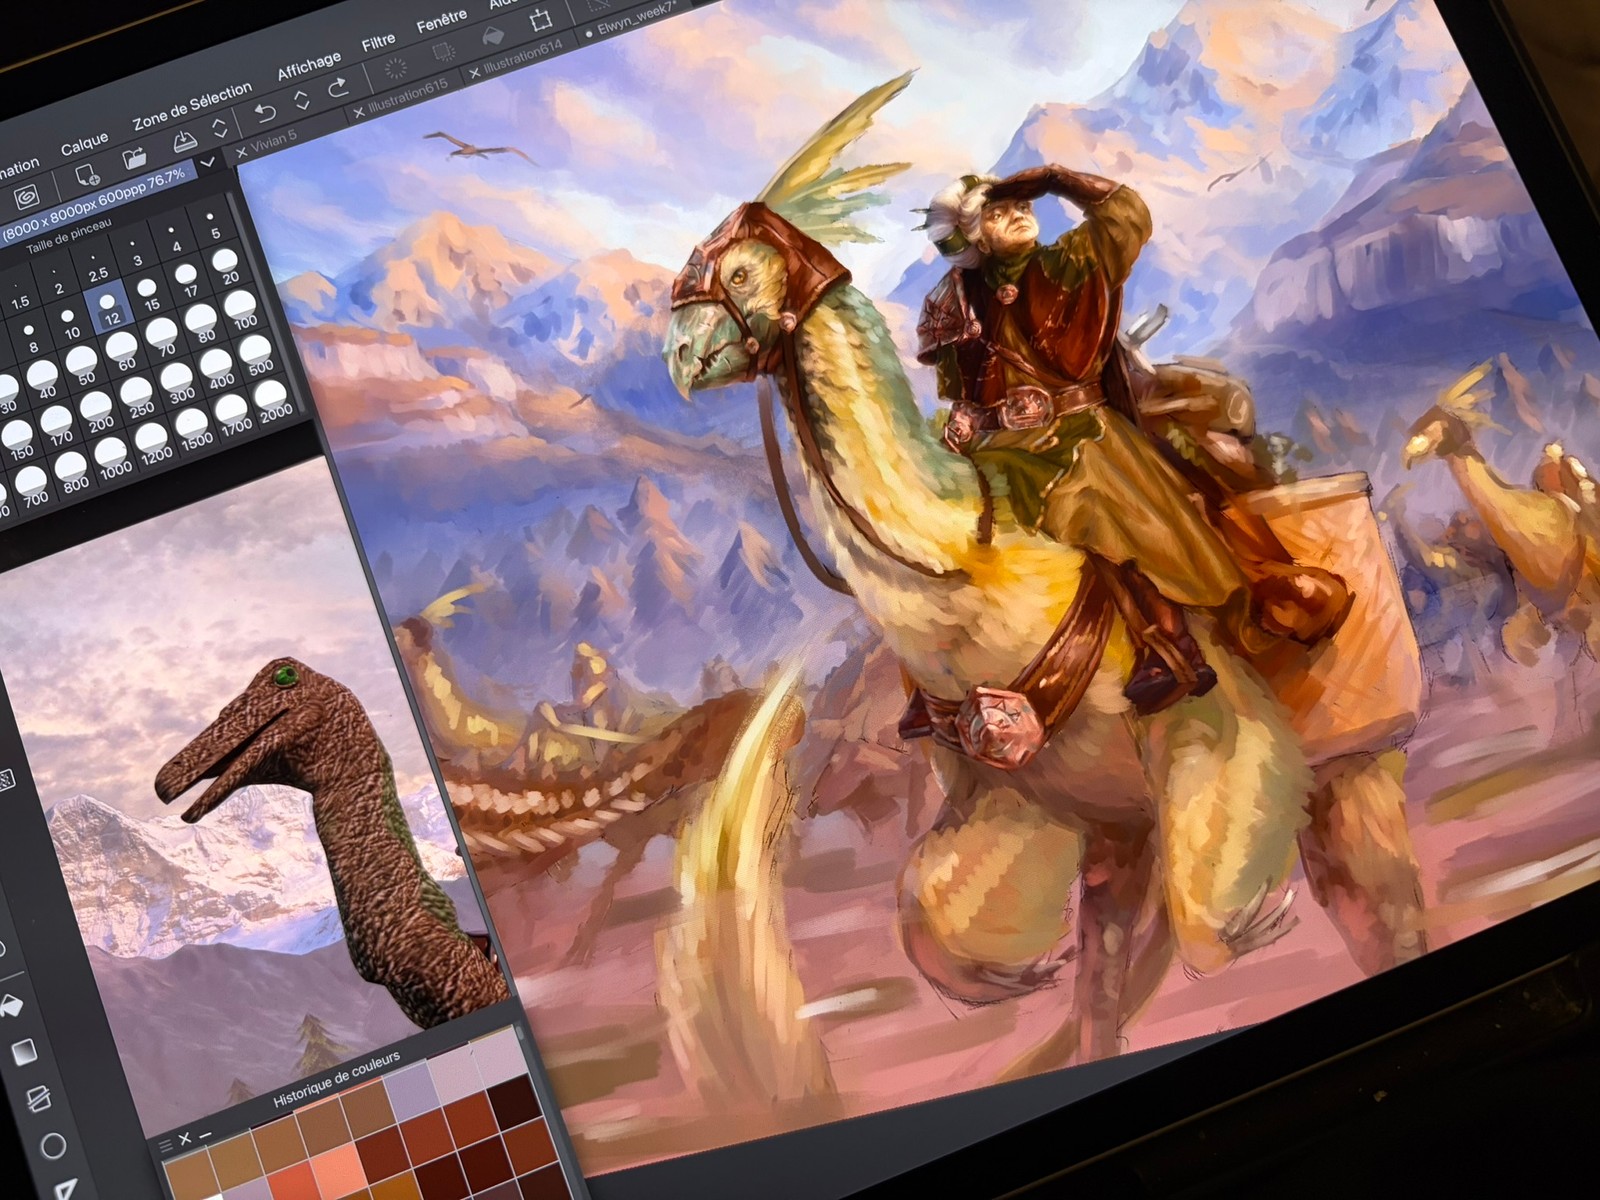The height and width of the screenshot is (1200, 1600).
Task: Click the spinner icon in the command bar
Action: click(396, 68)
